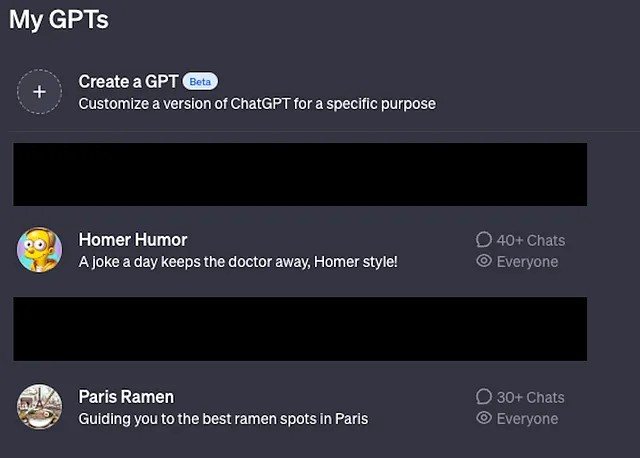The height and width of the screenshot is (458, 640).
Task: Click the Paris ramen spots description text
Action: [223, 419]
